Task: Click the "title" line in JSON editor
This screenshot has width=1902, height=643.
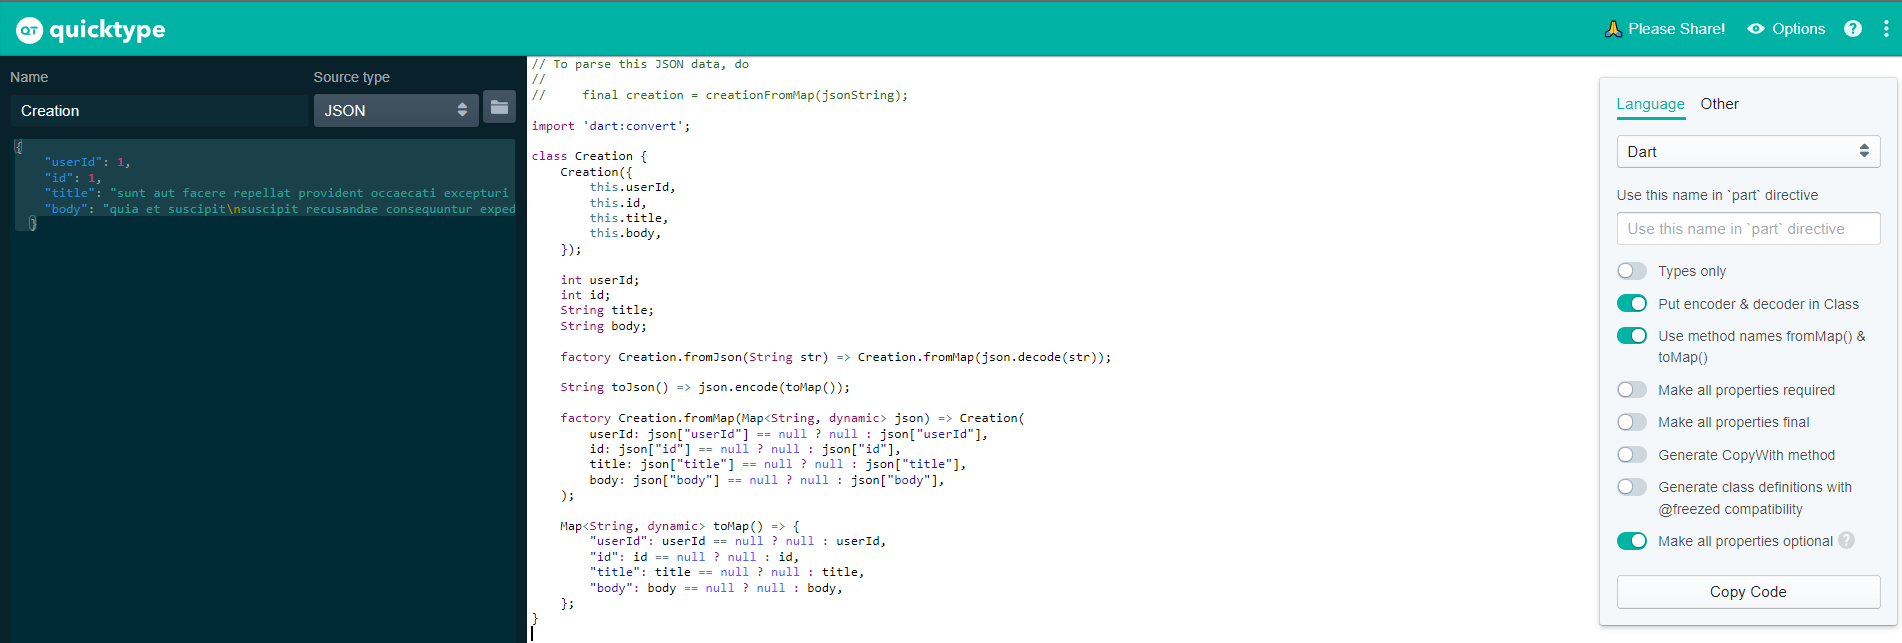Action: tap(276, 193)
